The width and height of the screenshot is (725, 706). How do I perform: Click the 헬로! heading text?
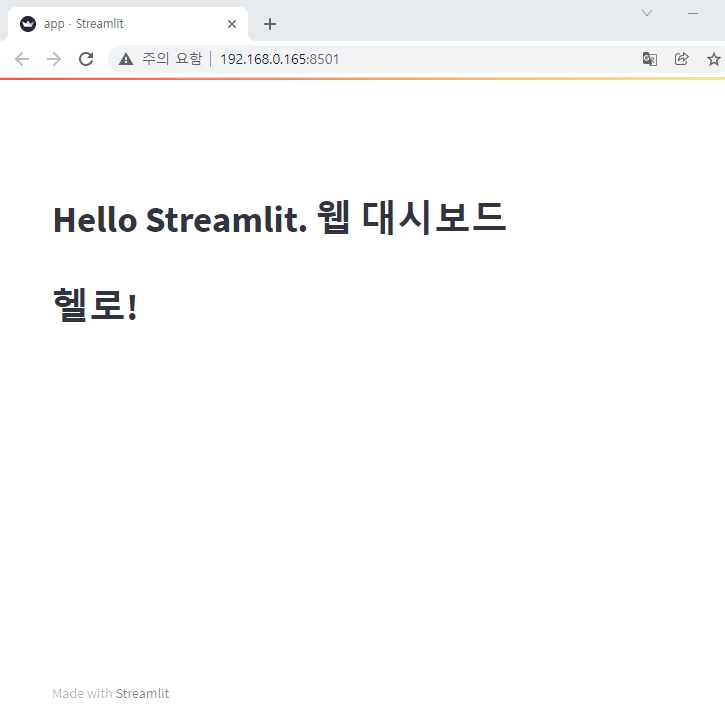pos(95,304)
